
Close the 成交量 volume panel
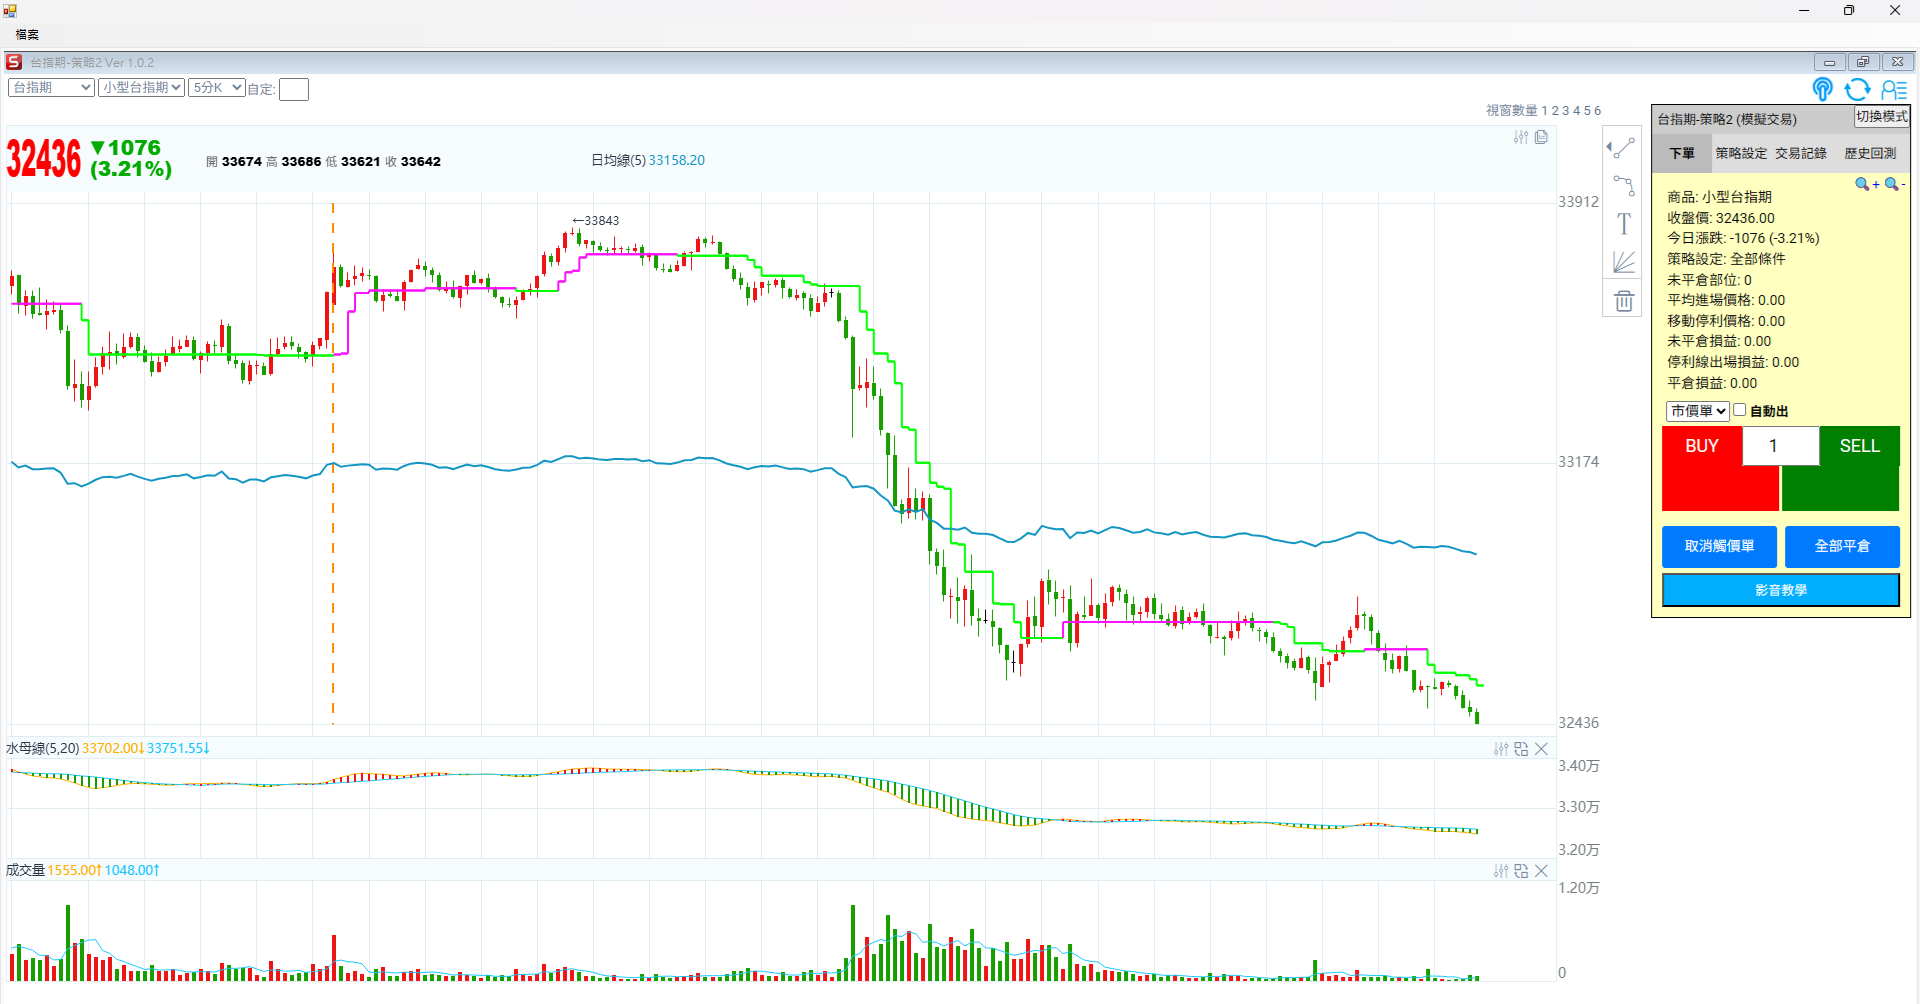tap(1541, 871)
